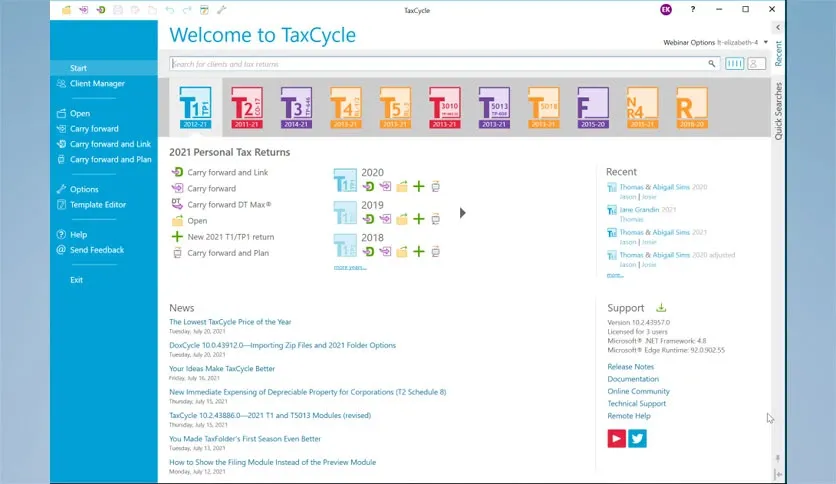The height and width of the screenshot is (484, 836).
Task: Click New 2021 T1/TP1 return
Action: 223,237
